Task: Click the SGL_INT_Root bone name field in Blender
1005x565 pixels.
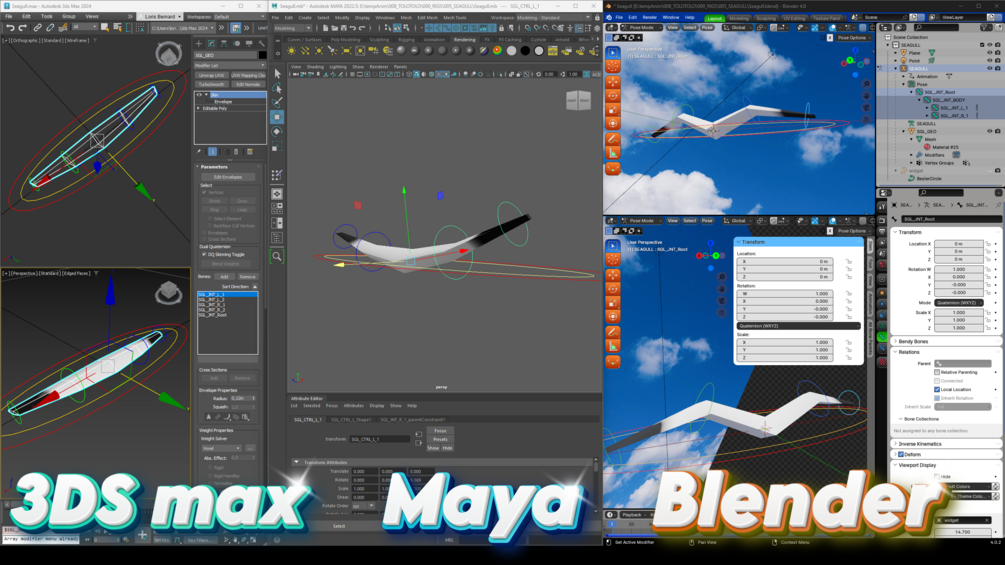Action: (x=951, y=219)
